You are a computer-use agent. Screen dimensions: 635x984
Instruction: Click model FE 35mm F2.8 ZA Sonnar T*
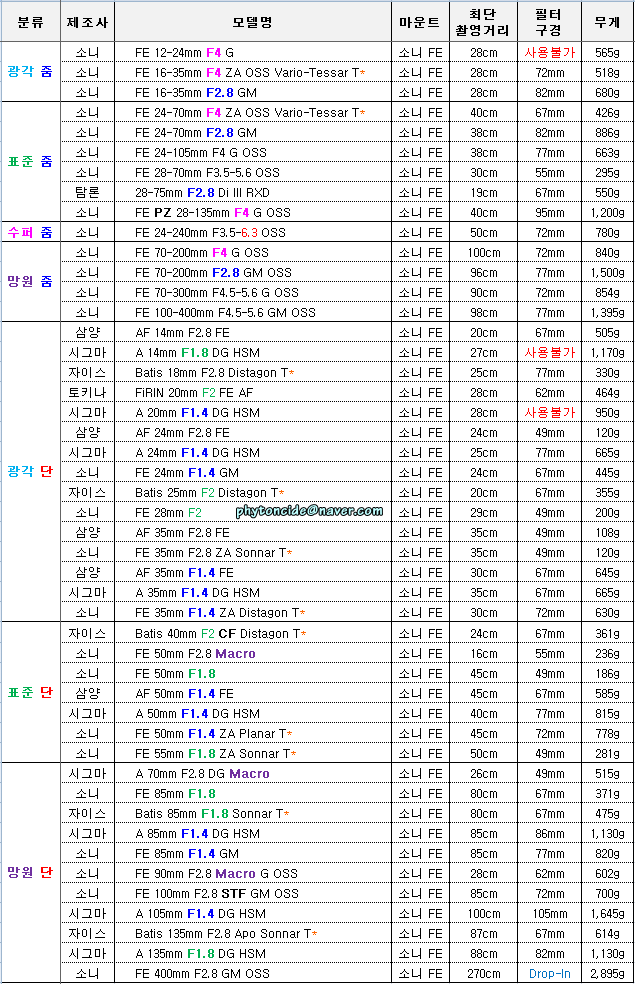pyautogui.click(x=214, y=554)
